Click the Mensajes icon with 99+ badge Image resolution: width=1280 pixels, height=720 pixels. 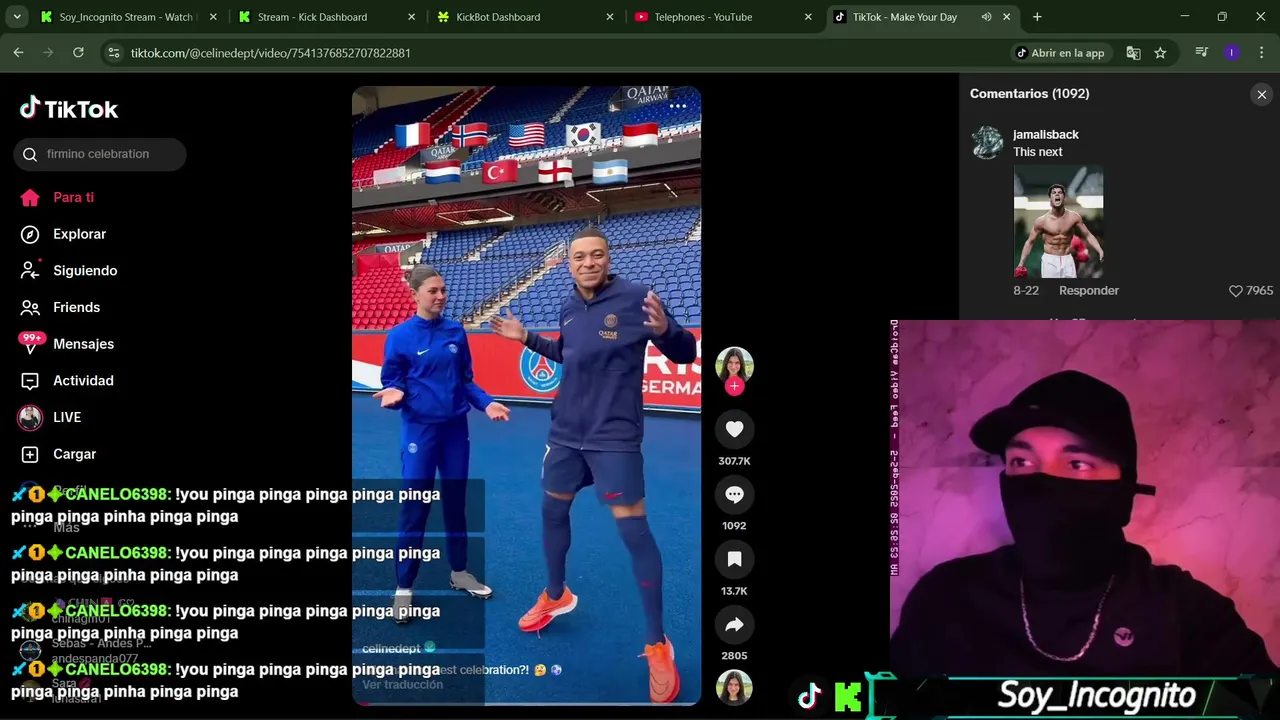coord(30,343)
